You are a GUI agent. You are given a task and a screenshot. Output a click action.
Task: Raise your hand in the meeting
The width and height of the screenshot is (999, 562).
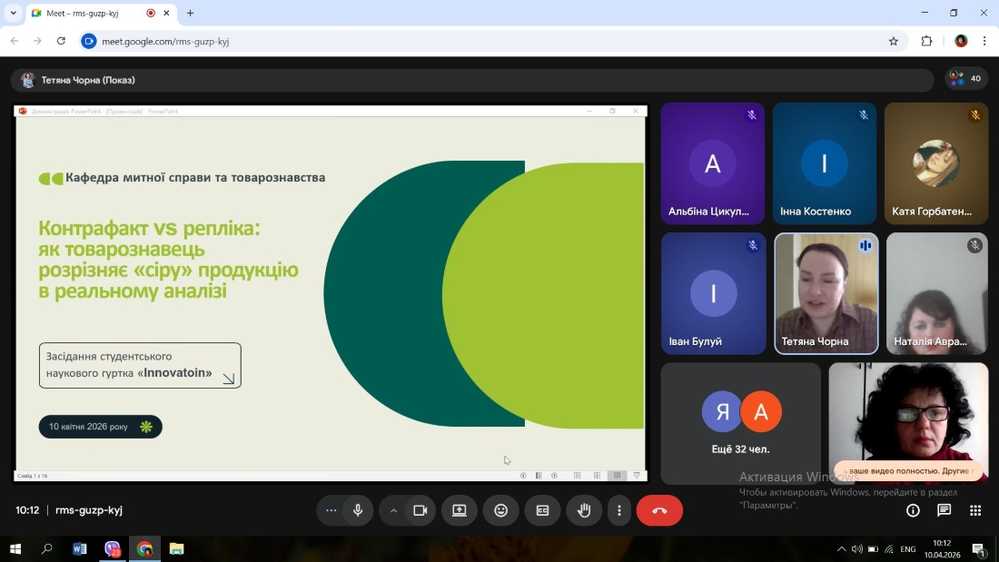(x=584, y=510)
